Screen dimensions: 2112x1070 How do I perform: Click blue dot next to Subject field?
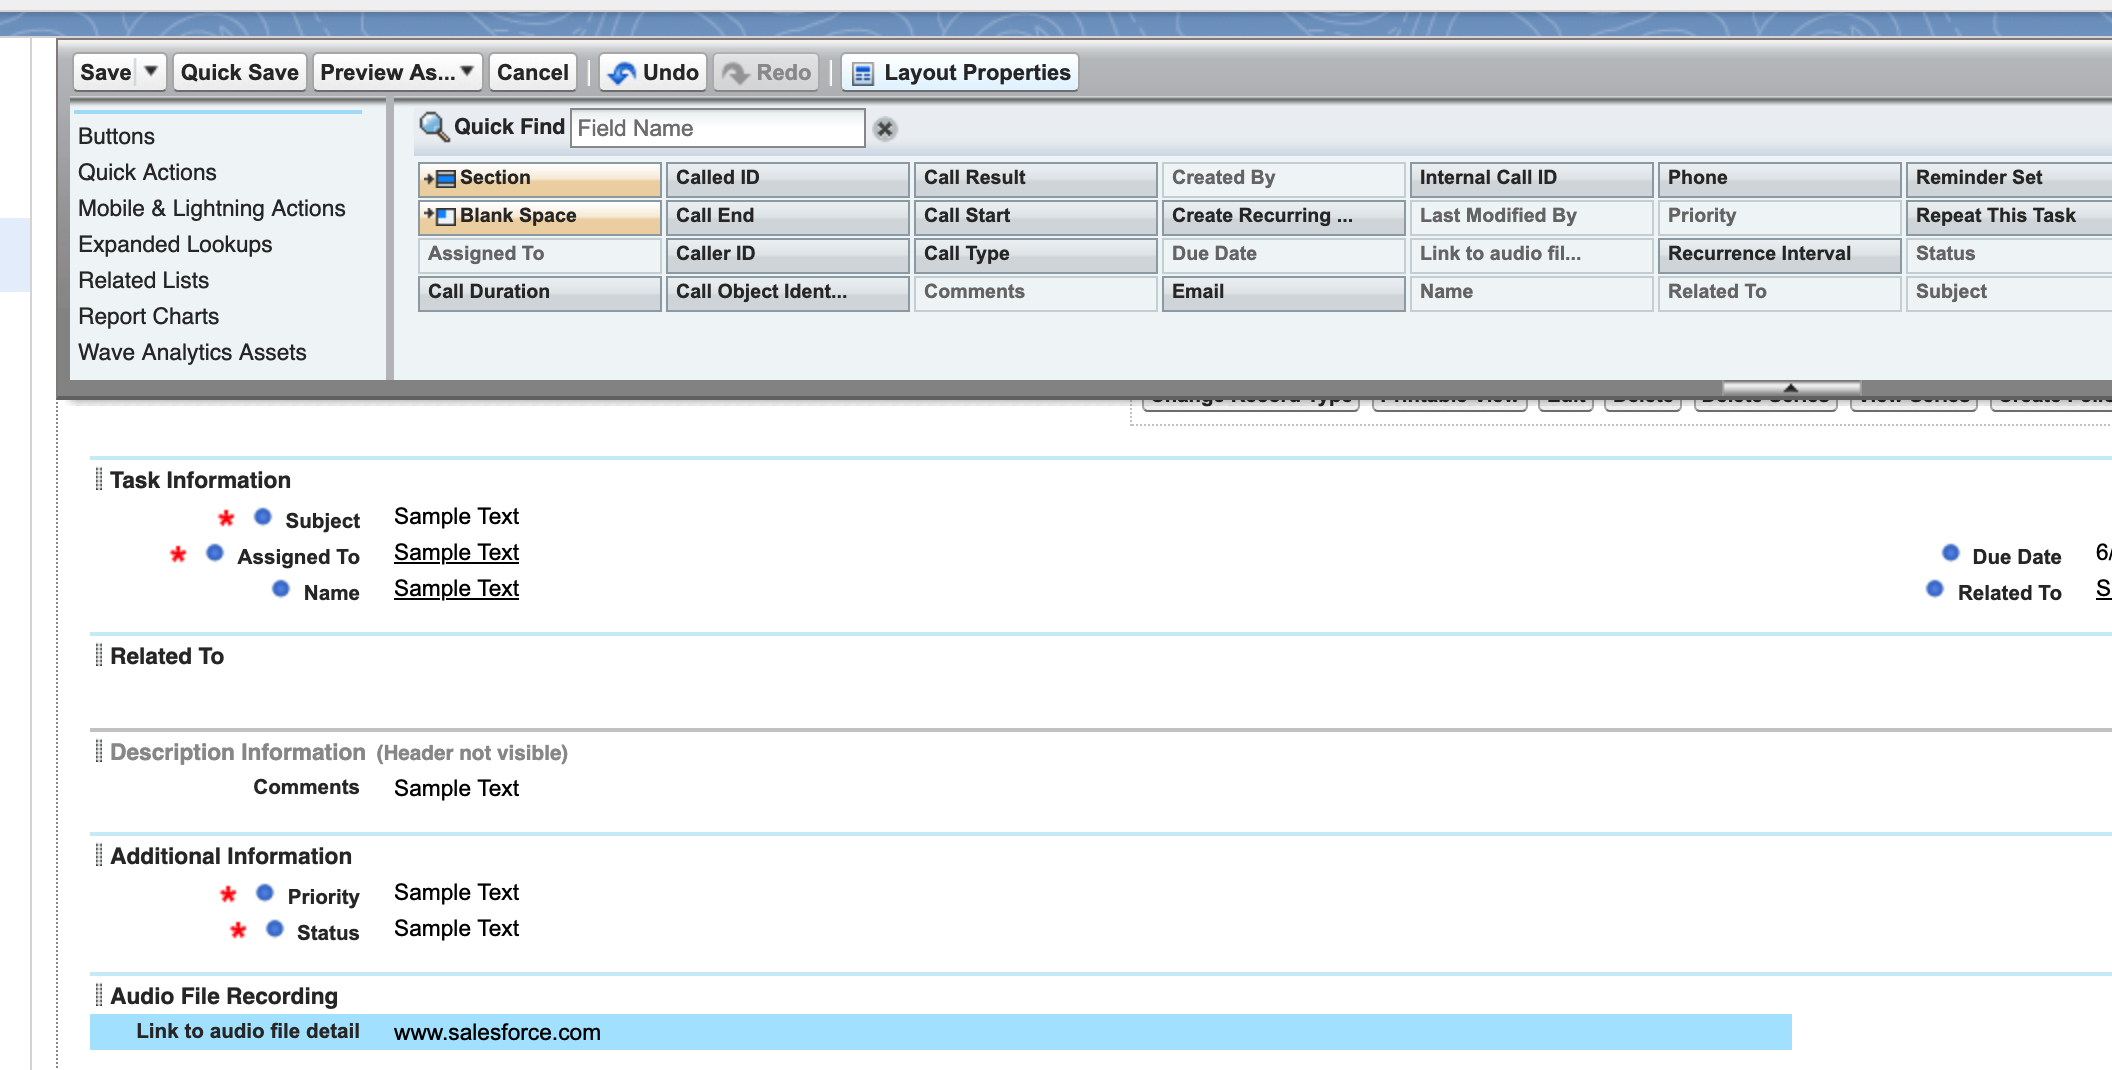tap(263, 517)
